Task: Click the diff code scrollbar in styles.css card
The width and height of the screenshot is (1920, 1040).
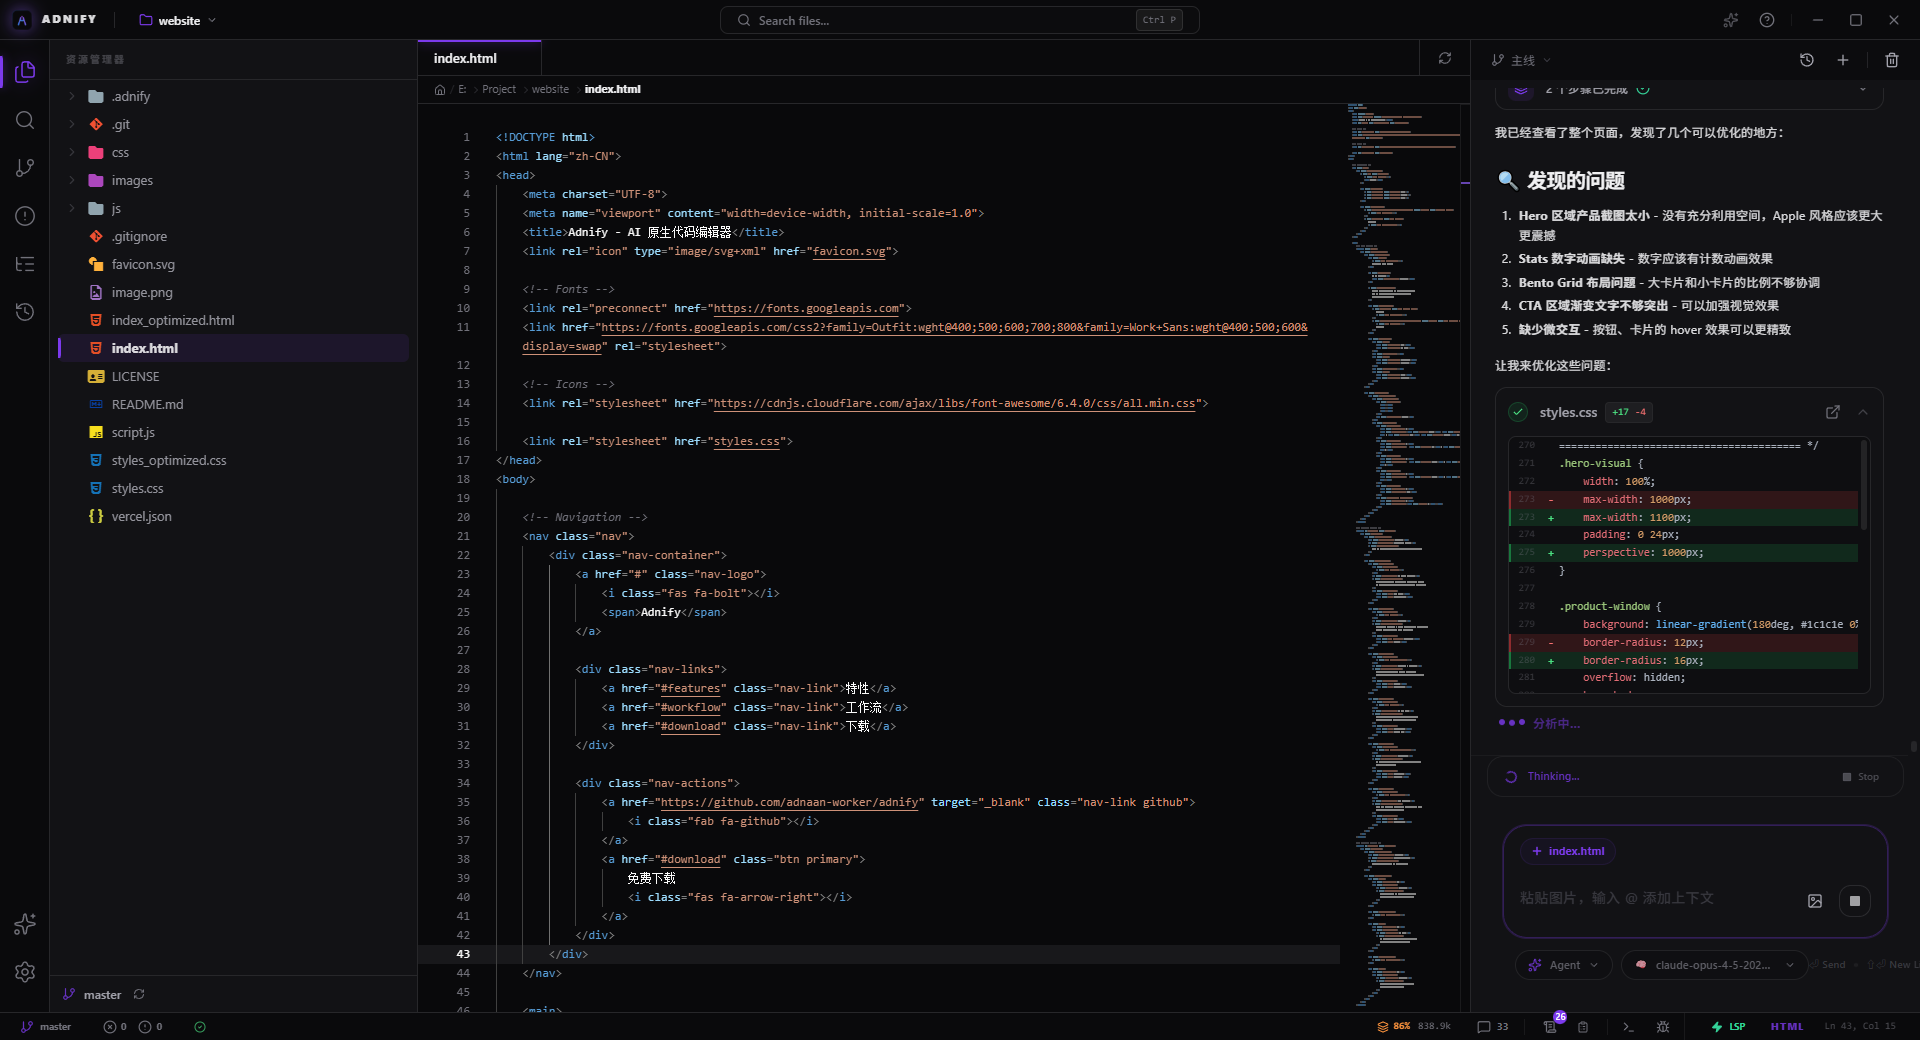Action: pyautogui.click(x=1863, y=486)
